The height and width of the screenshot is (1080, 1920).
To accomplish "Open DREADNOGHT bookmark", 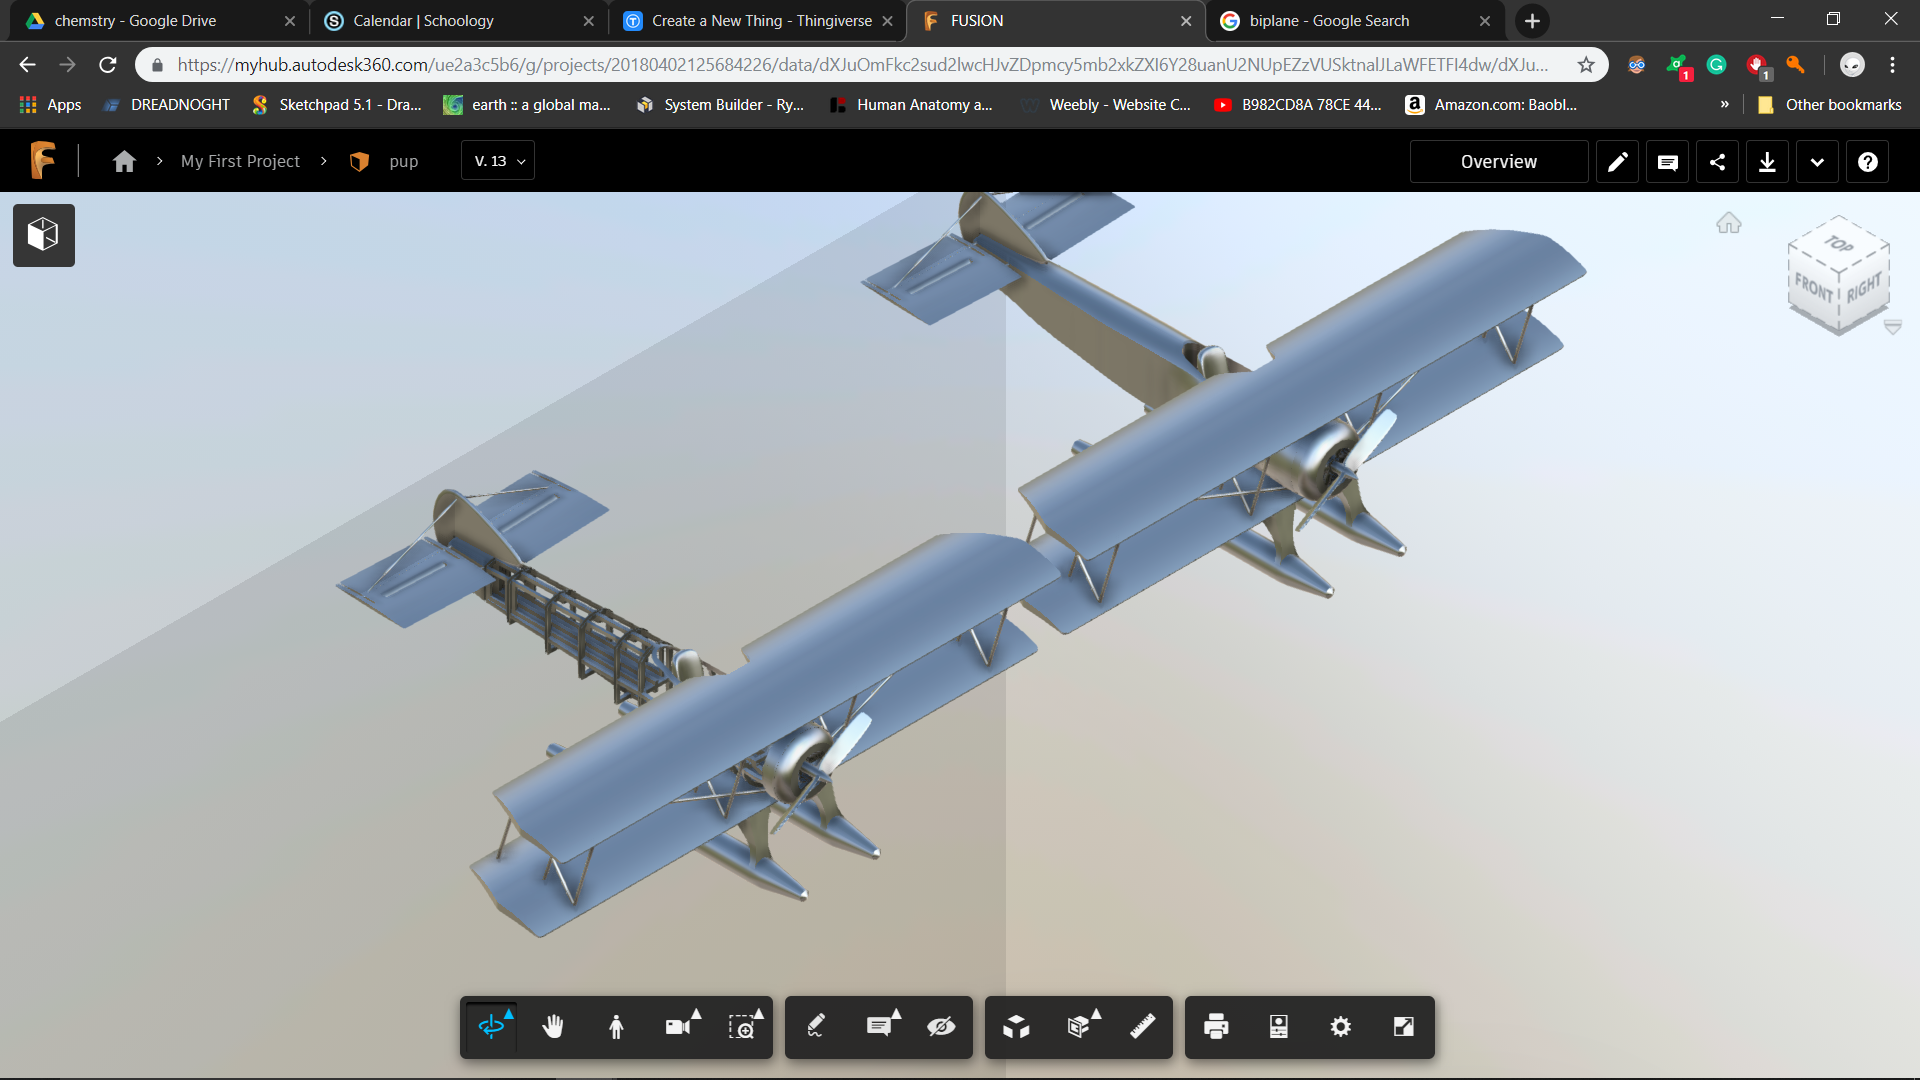I will pos(166,105).
